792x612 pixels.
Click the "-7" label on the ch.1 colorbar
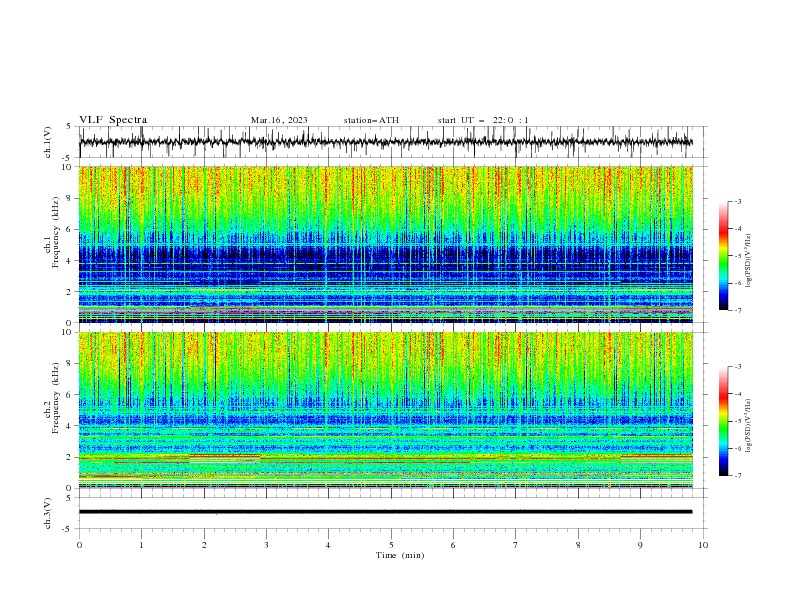(x=738, y=310)
